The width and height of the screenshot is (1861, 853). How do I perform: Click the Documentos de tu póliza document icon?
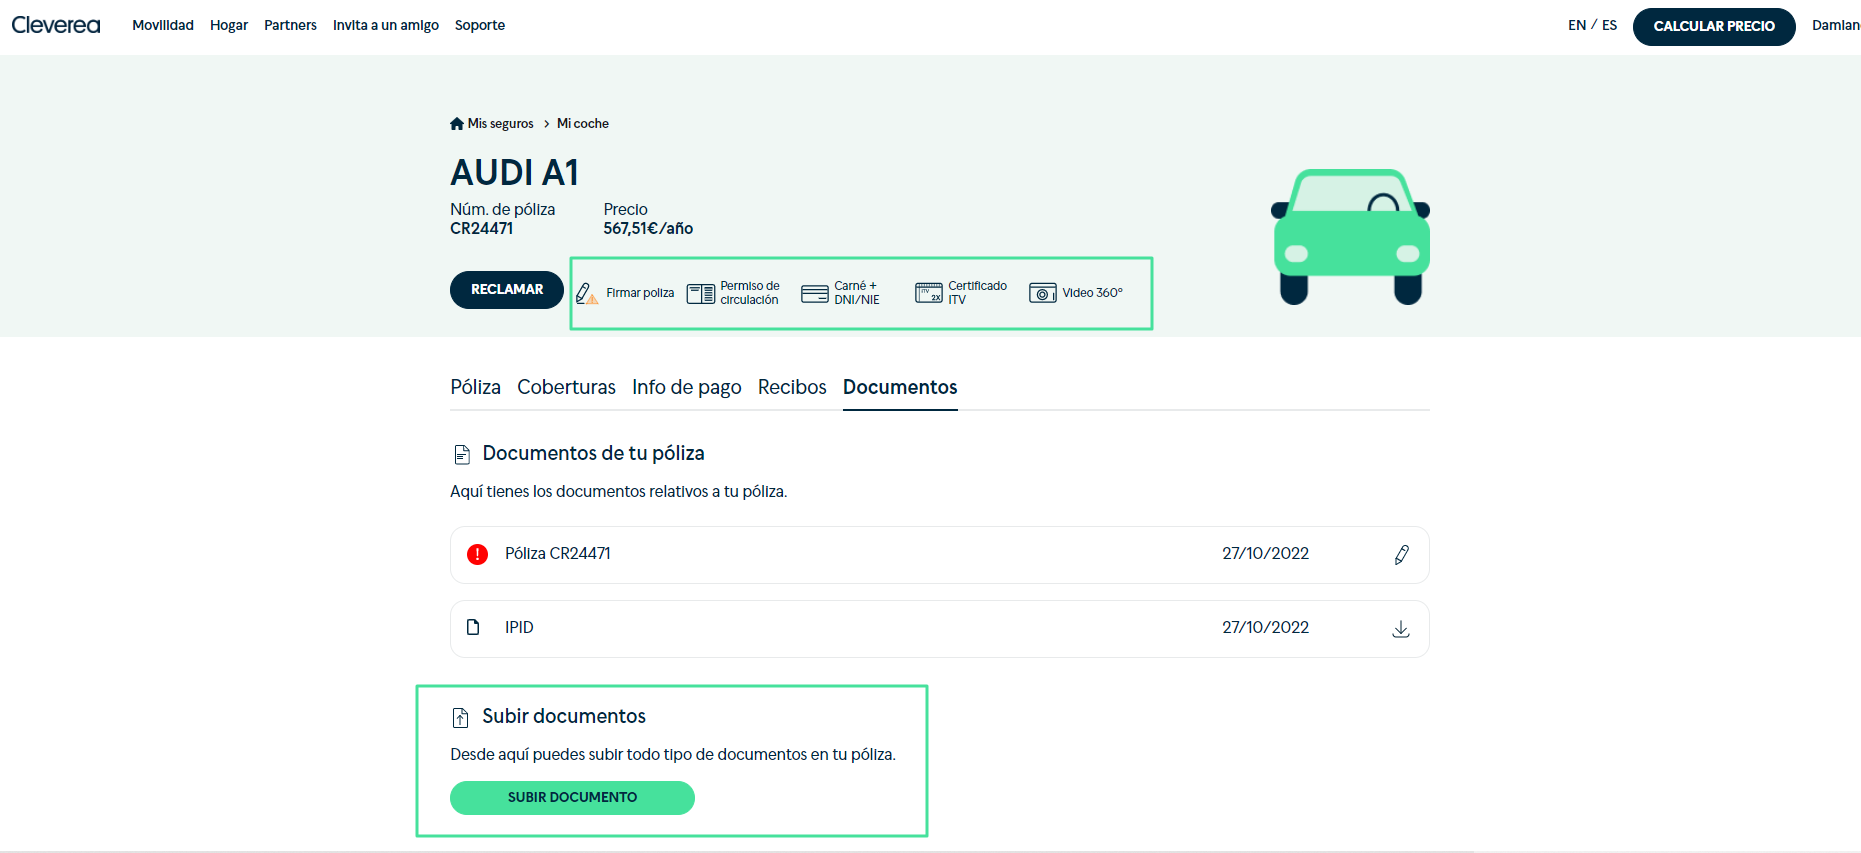462,455
